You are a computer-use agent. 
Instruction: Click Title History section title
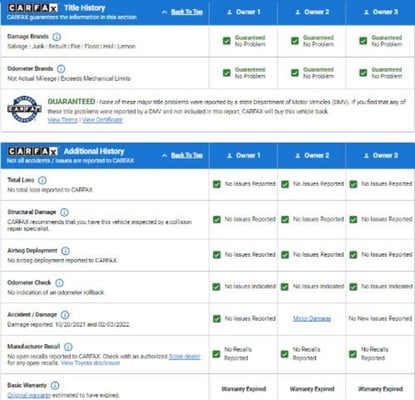[x=85, y=8]
